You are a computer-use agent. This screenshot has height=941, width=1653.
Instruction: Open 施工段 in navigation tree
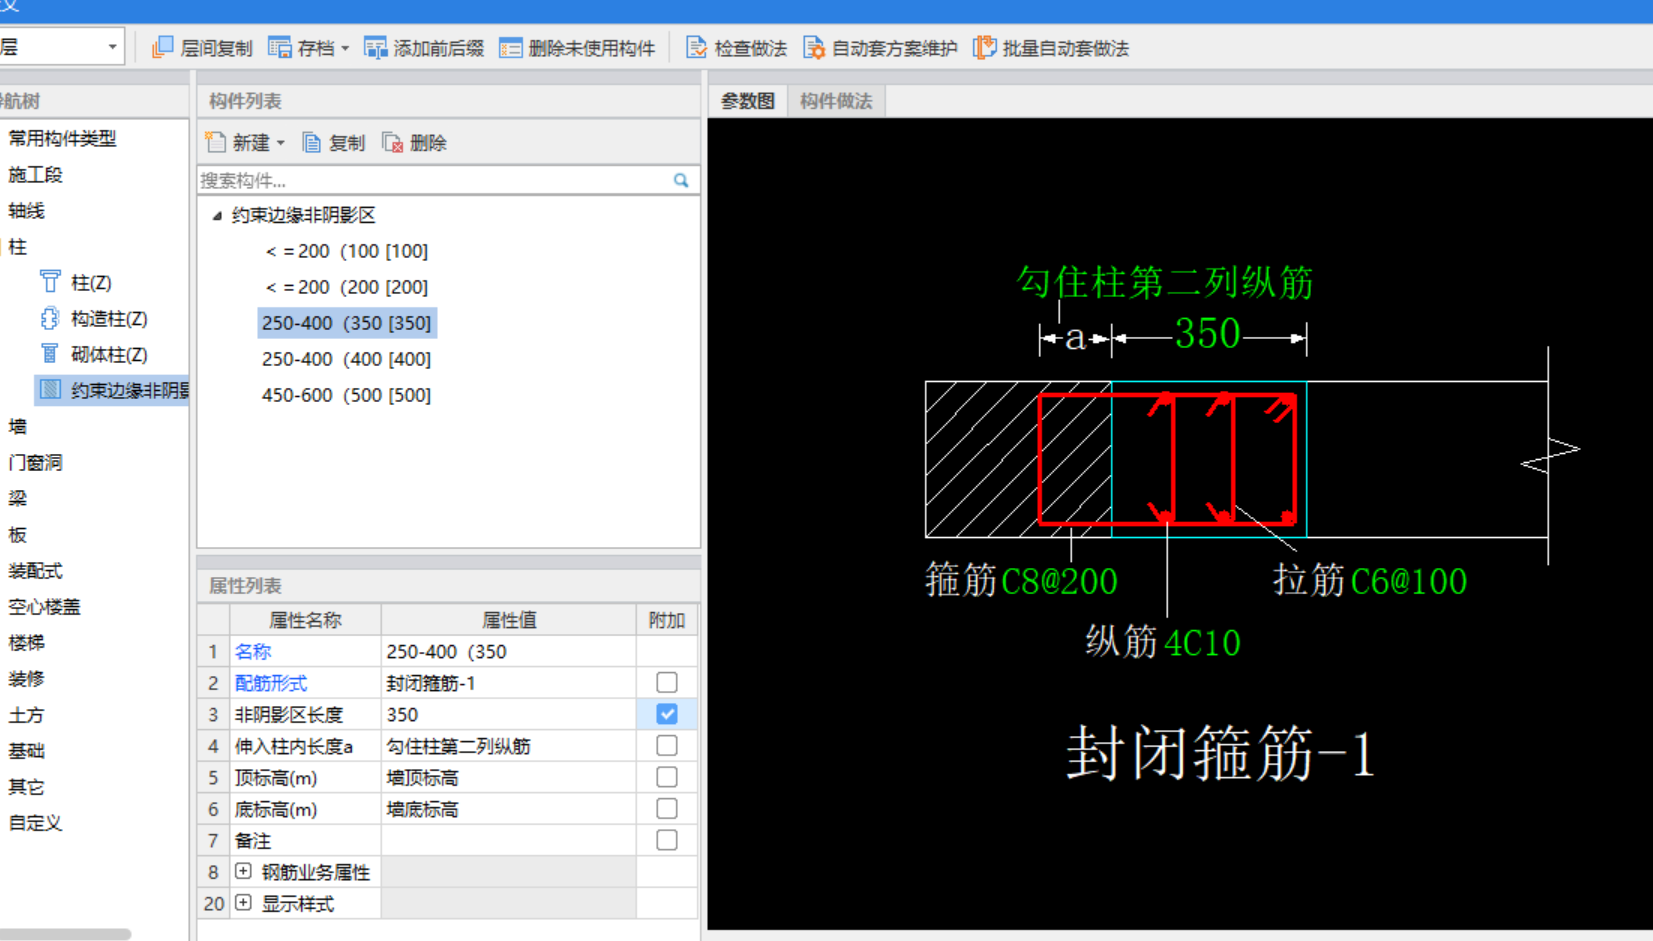coord(36,174)
